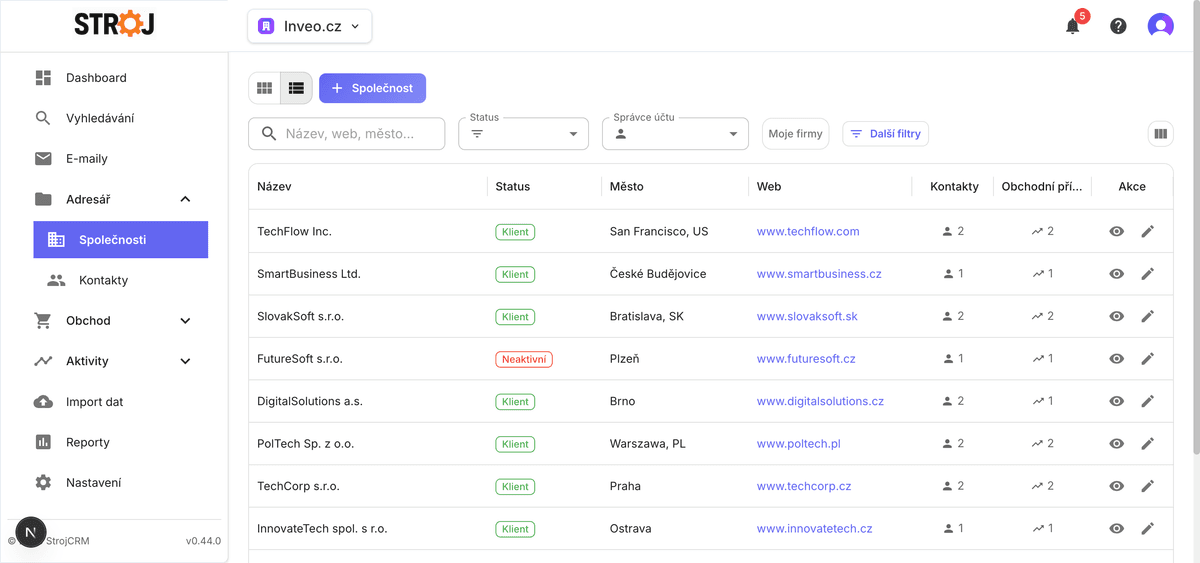This screenshot has width=1200, height=563.
Task: Click the add Společnost button
Action: 372,88
